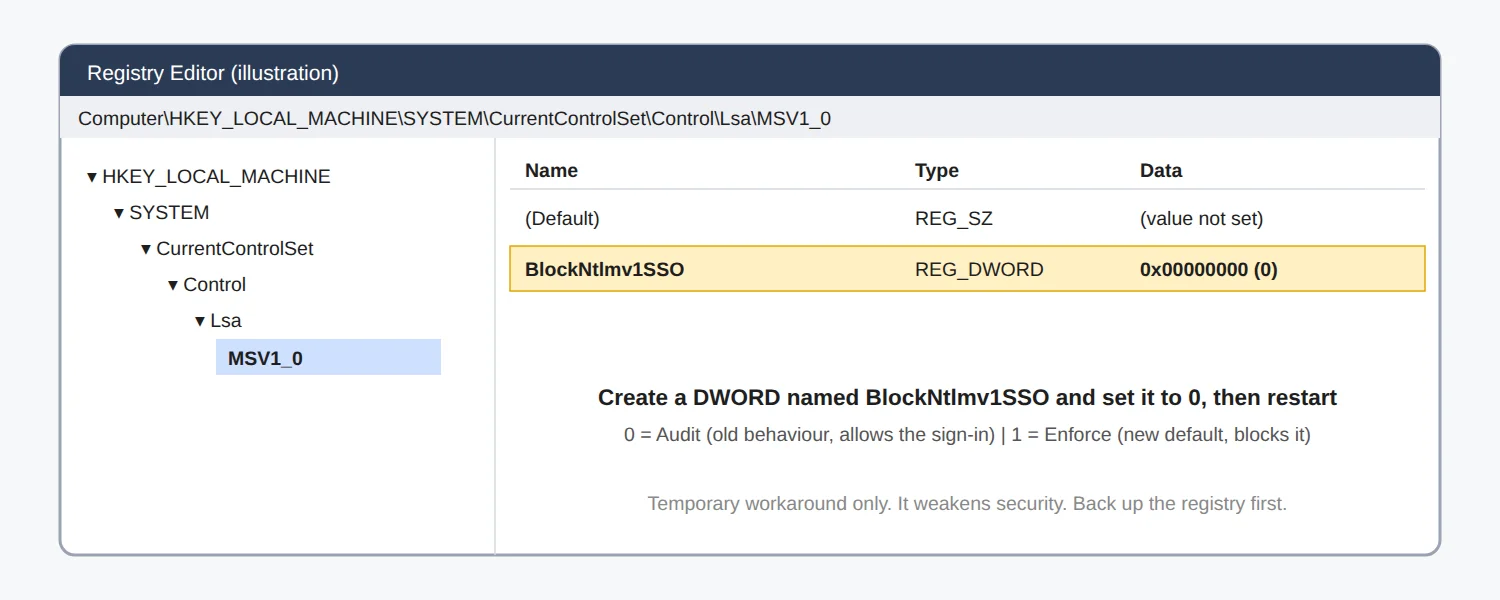The width and height of the screenshot is (1500, 600).
Task: Select the Control key label
Action: pyautogui.click(x=214, y=285)
